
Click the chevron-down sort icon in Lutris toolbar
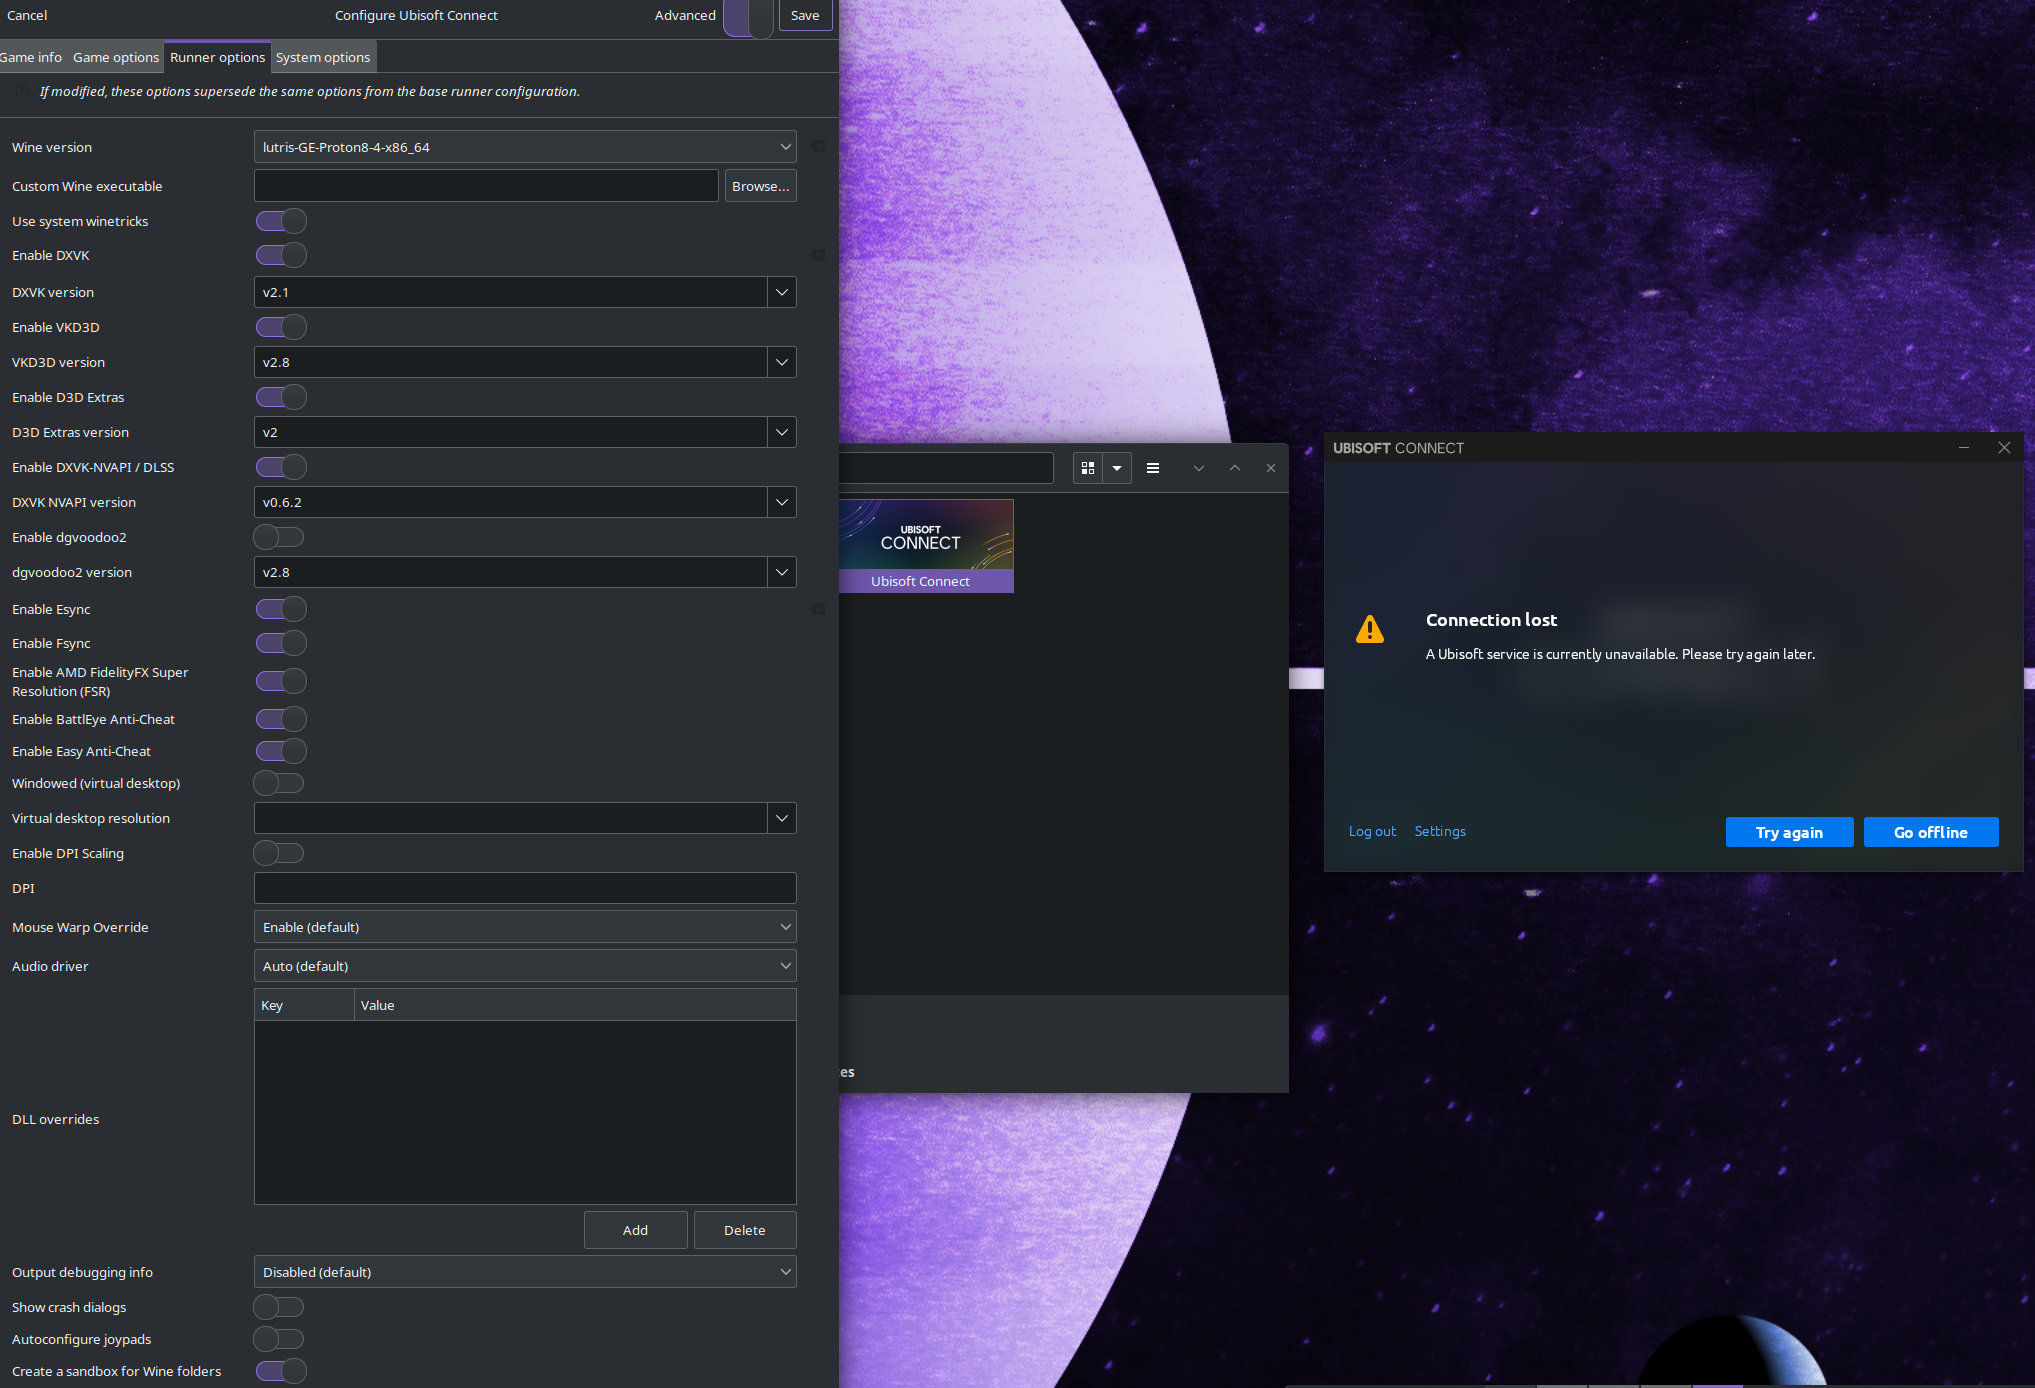[x=1198, y=467]
